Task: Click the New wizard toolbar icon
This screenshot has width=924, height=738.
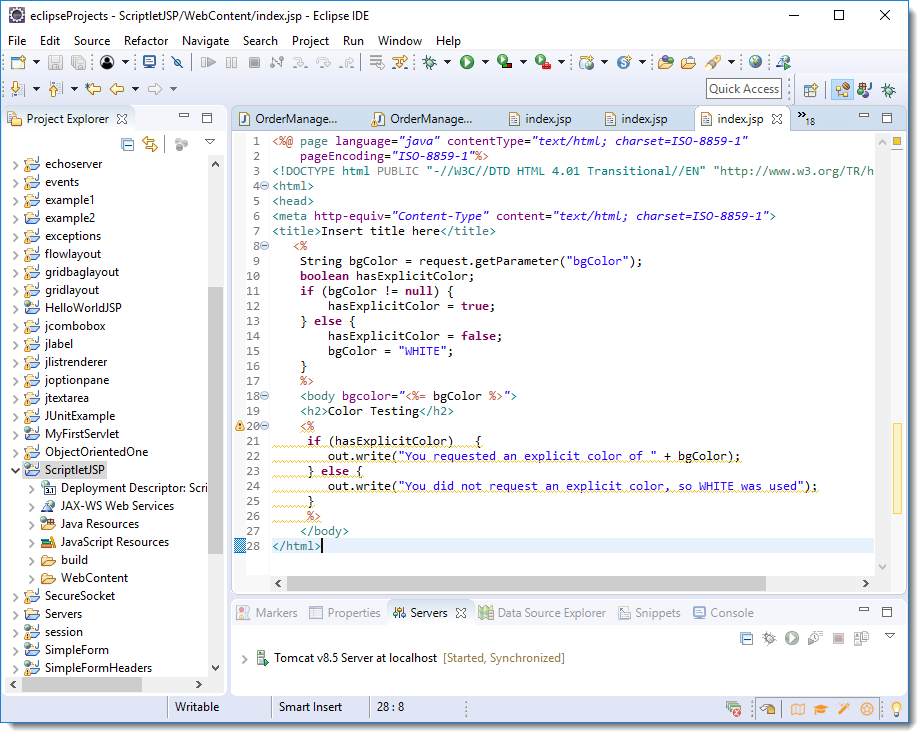Action: tap(18, 62)
